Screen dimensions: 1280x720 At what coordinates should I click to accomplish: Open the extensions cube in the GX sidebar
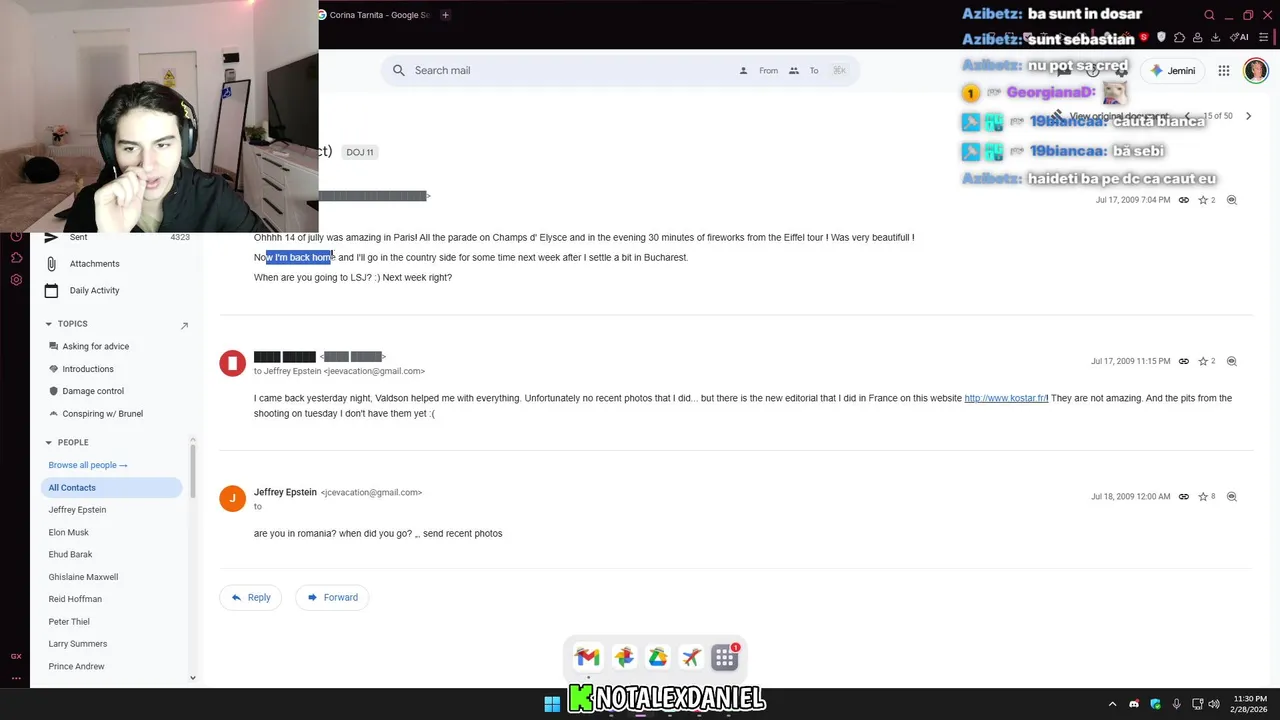tap(16, 258)
